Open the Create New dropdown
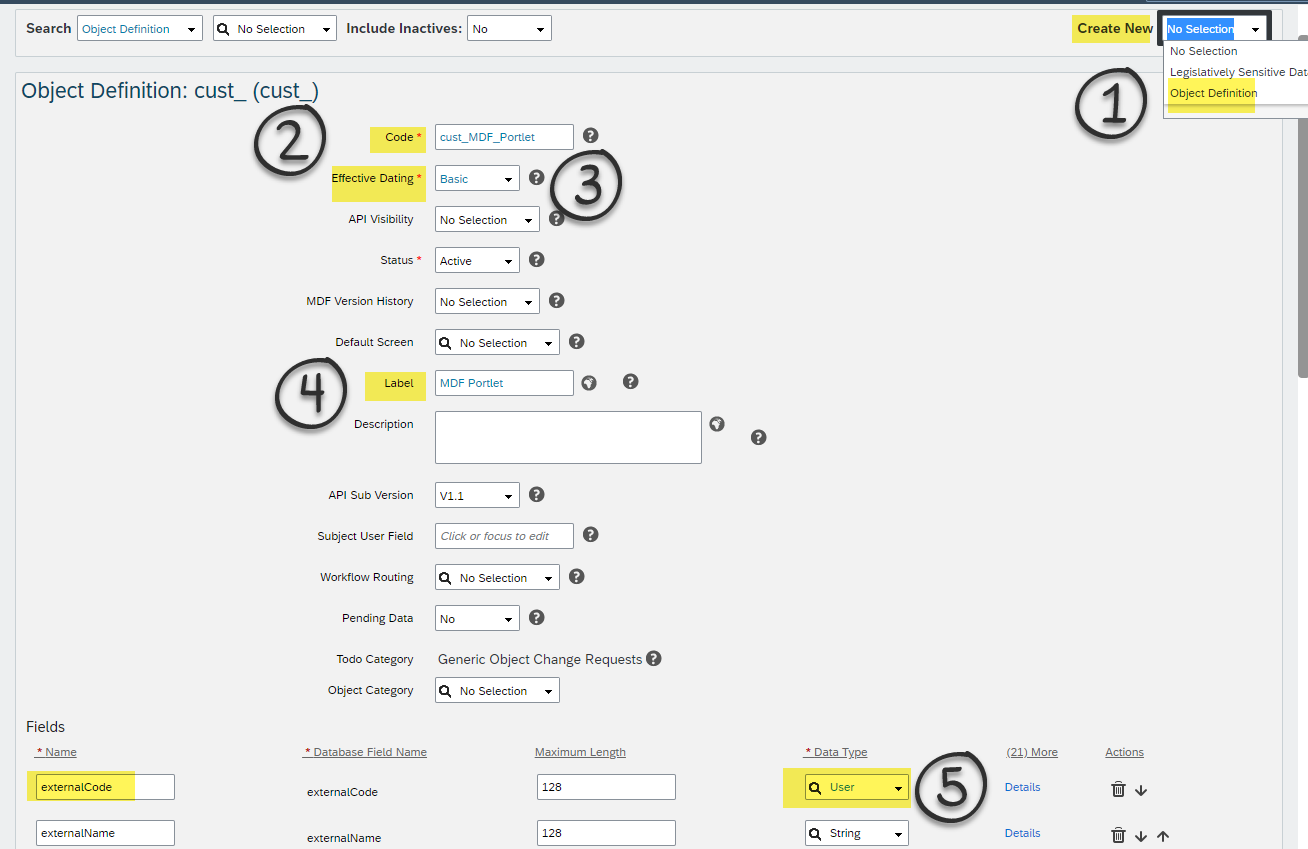This screenshot has height=849, width=1308. (1215, 29)
